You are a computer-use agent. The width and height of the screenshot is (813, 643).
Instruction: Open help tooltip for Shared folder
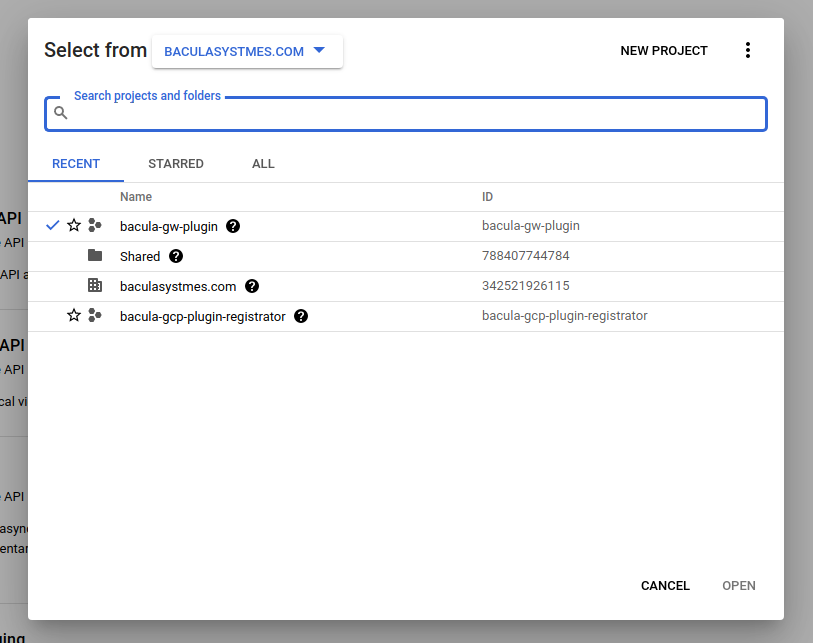176,256
